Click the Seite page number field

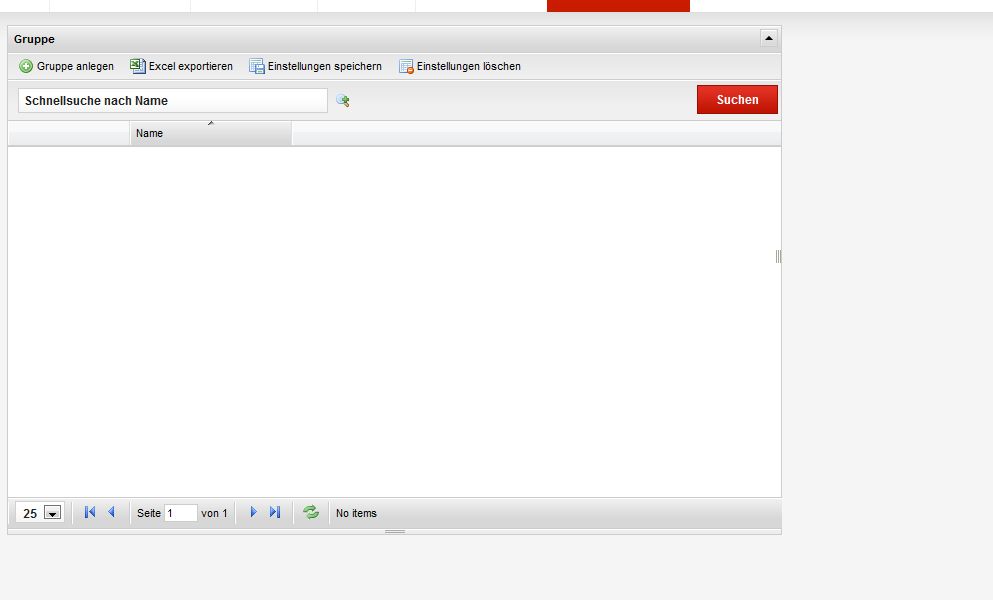pyautogui.click(x=180, y=513)
